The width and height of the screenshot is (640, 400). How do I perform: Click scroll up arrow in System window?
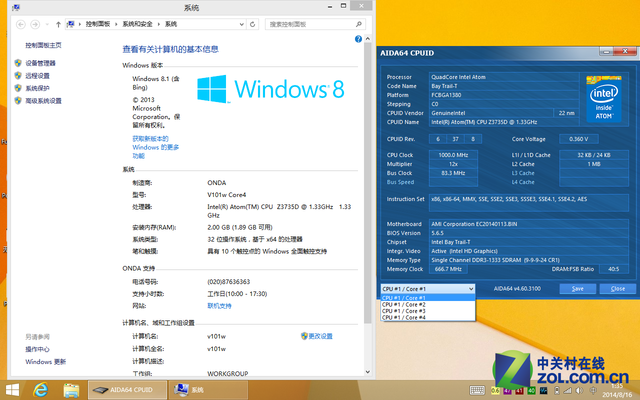click(x=368, y=39)
